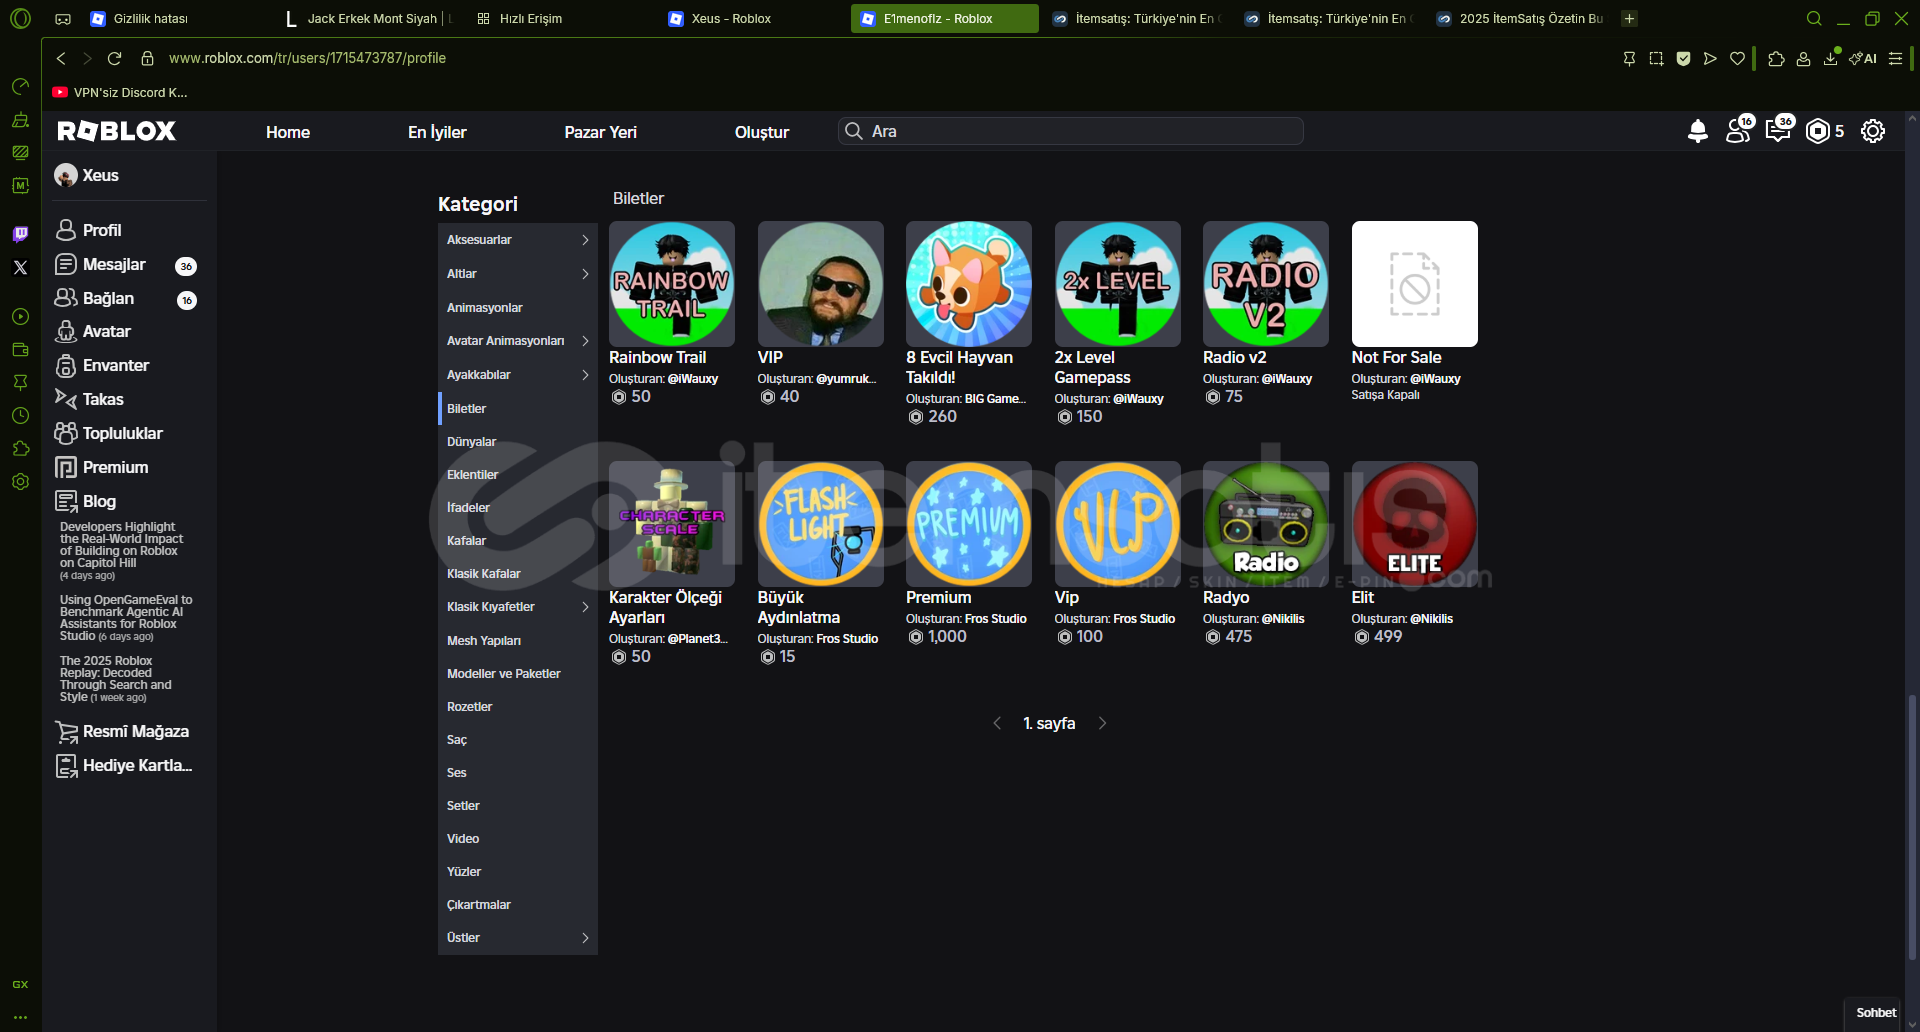Open the Elit pass thumbnail

coord(1415,524)
